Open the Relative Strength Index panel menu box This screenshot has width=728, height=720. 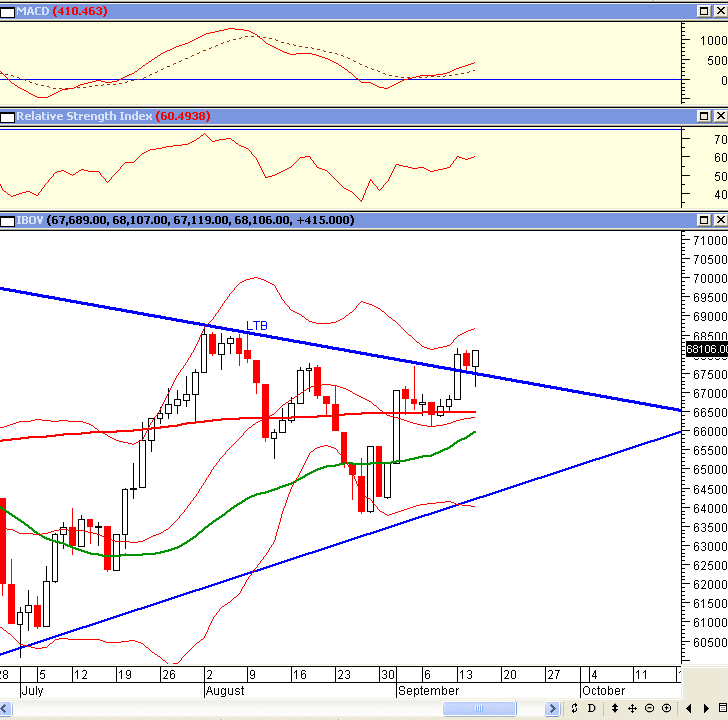(7, 117)
